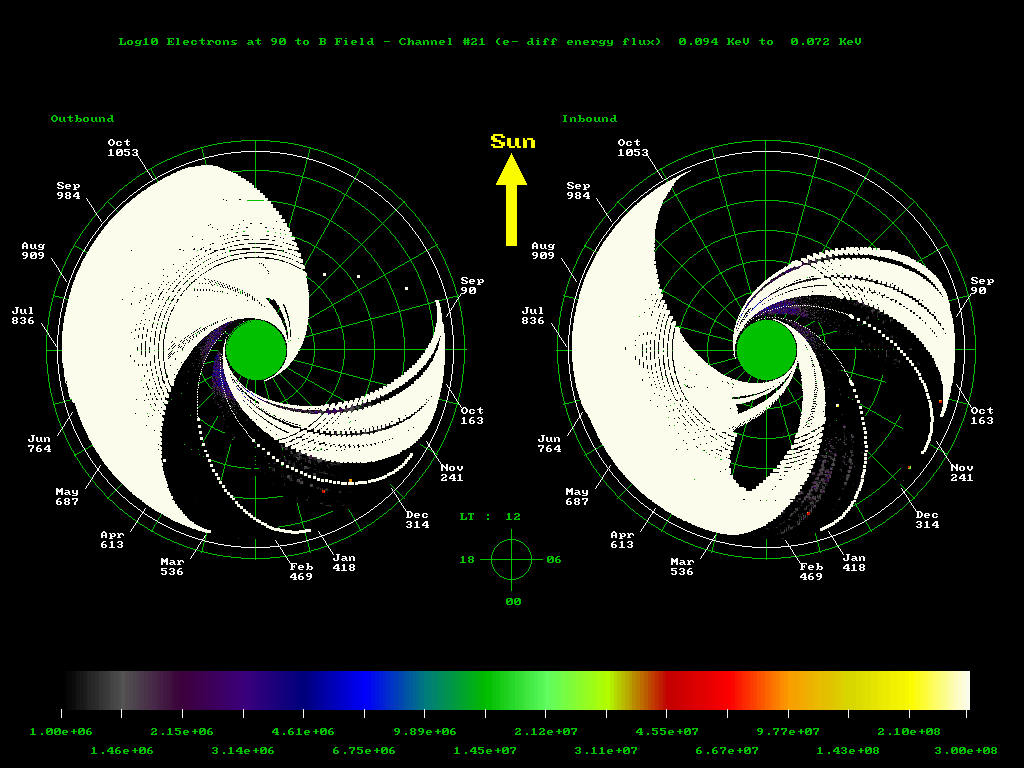This screenshot has width=1024, height=768.
Task: Click the green planet disc in Inbound plot
Action: (767, 350)
